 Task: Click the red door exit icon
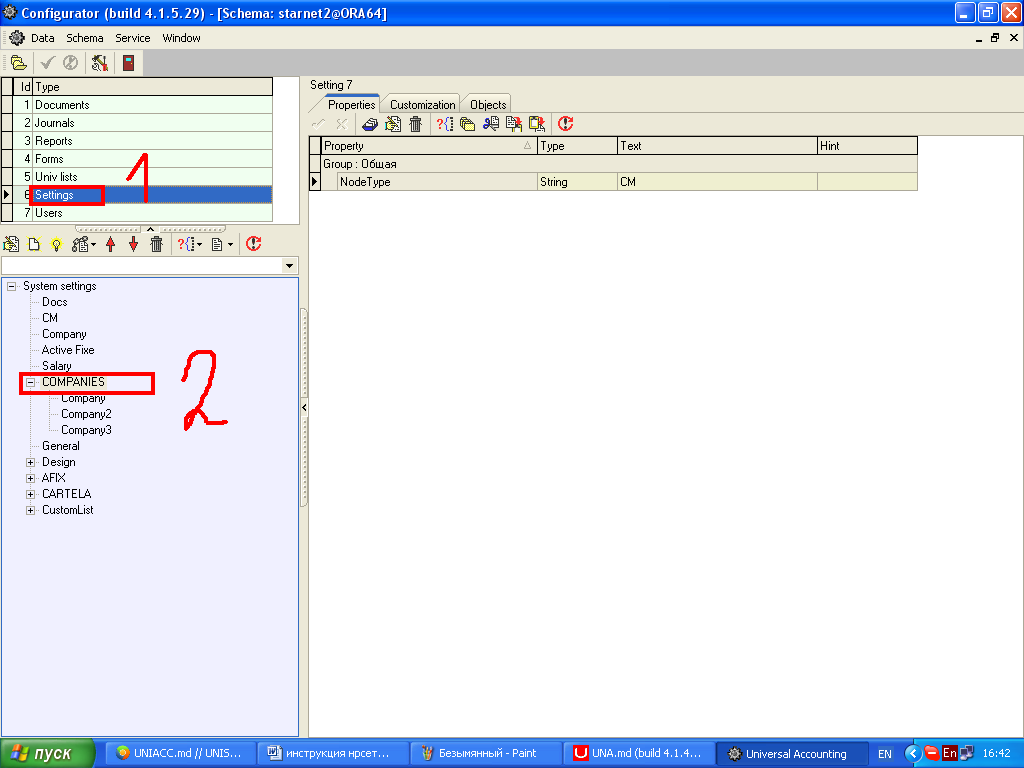click(x=129, y=63)
